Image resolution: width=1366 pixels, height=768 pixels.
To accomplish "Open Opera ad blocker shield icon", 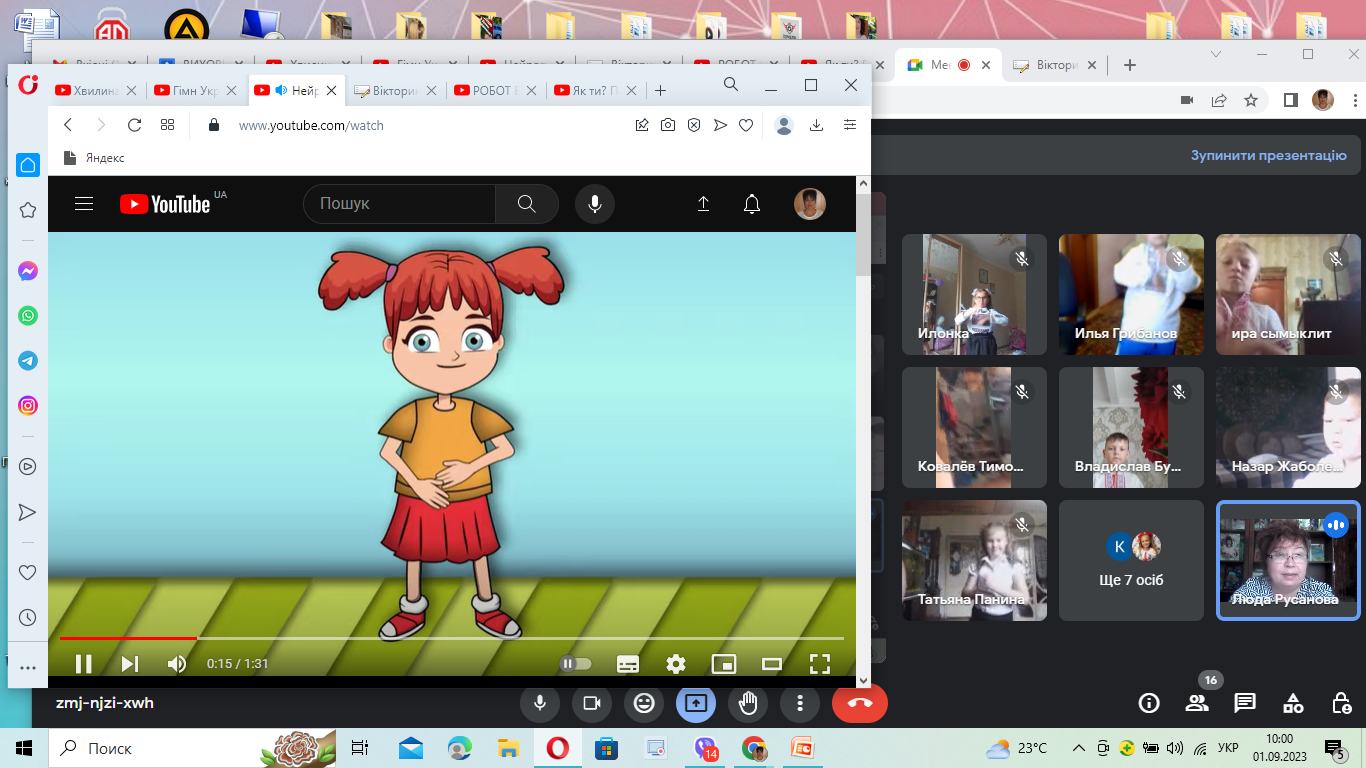I will point(694,125).
